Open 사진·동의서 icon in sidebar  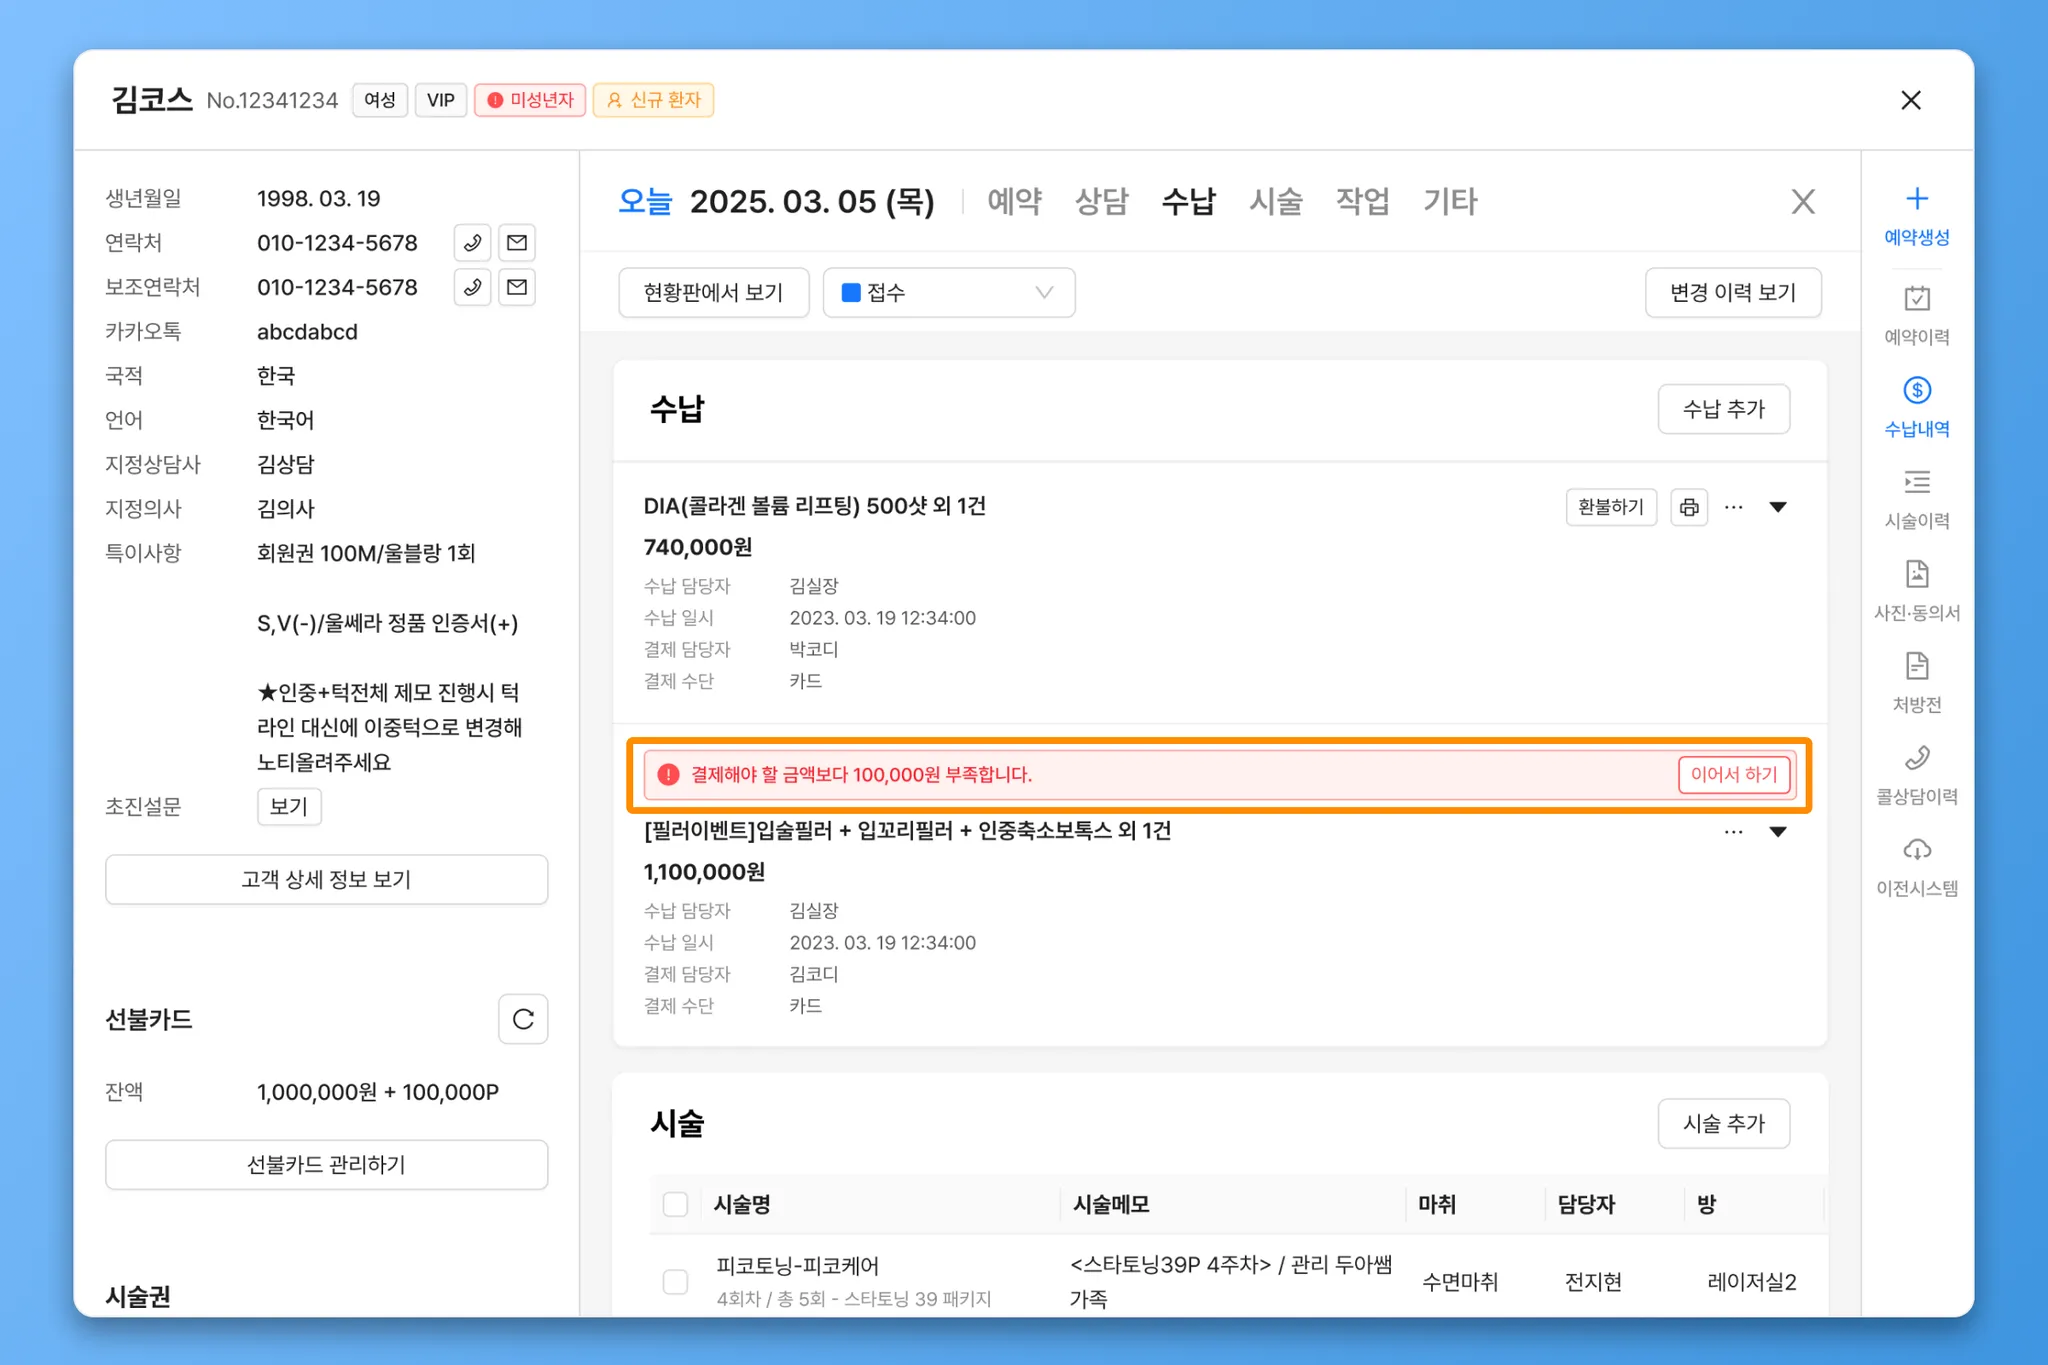coord(1916,575)
